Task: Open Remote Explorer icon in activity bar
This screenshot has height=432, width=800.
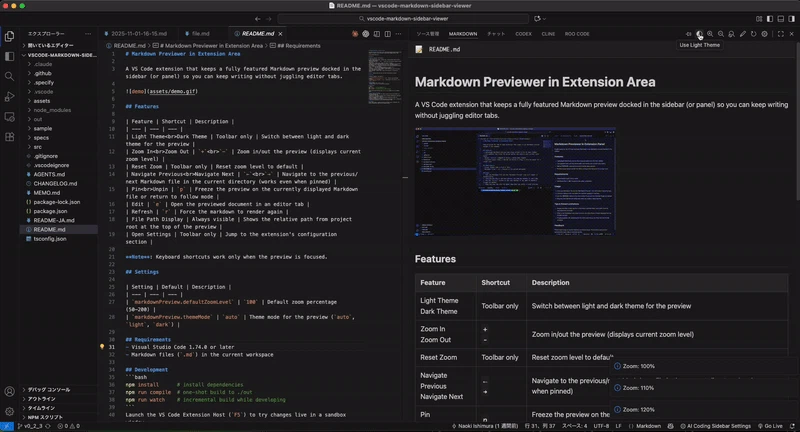Action: tap(9, 117)
